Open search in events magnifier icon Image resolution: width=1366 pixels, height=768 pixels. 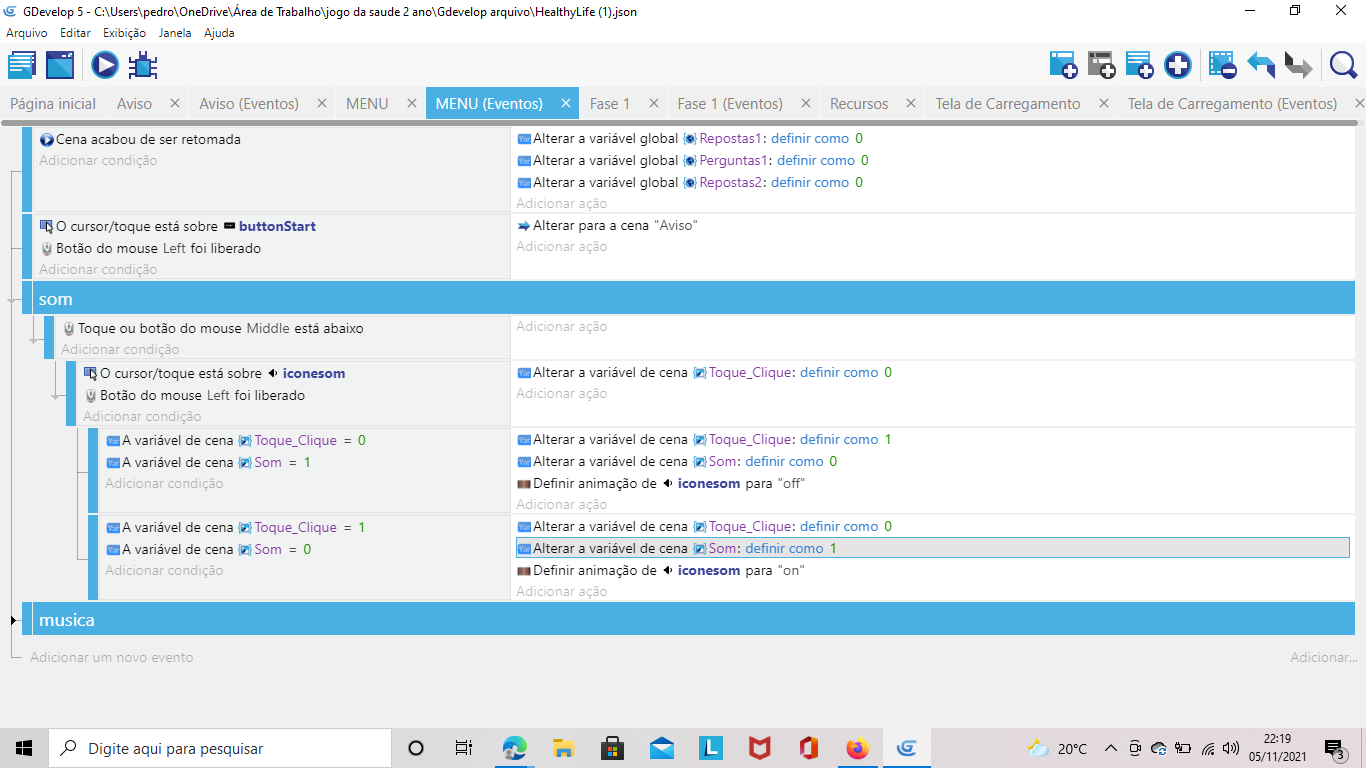pos(1343,66)
